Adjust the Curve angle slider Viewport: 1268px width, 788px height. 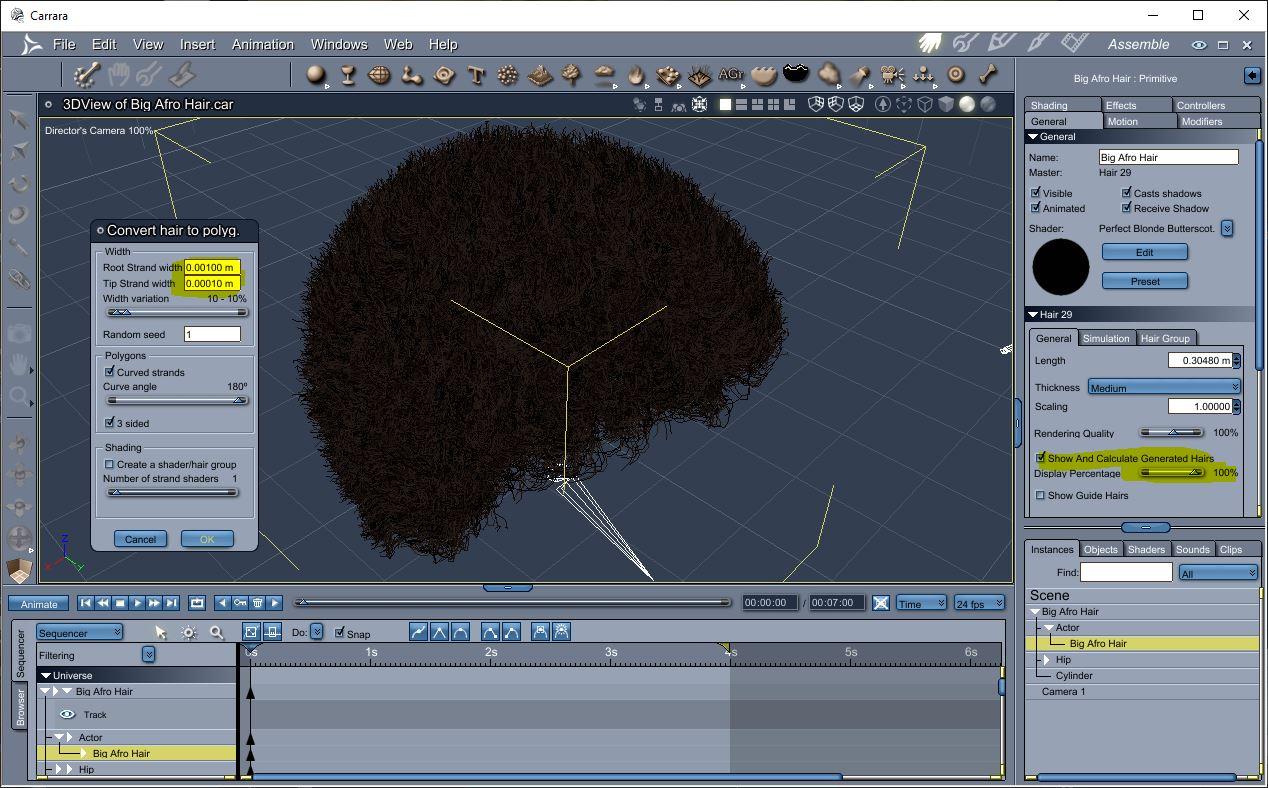(x=238, y=400)
